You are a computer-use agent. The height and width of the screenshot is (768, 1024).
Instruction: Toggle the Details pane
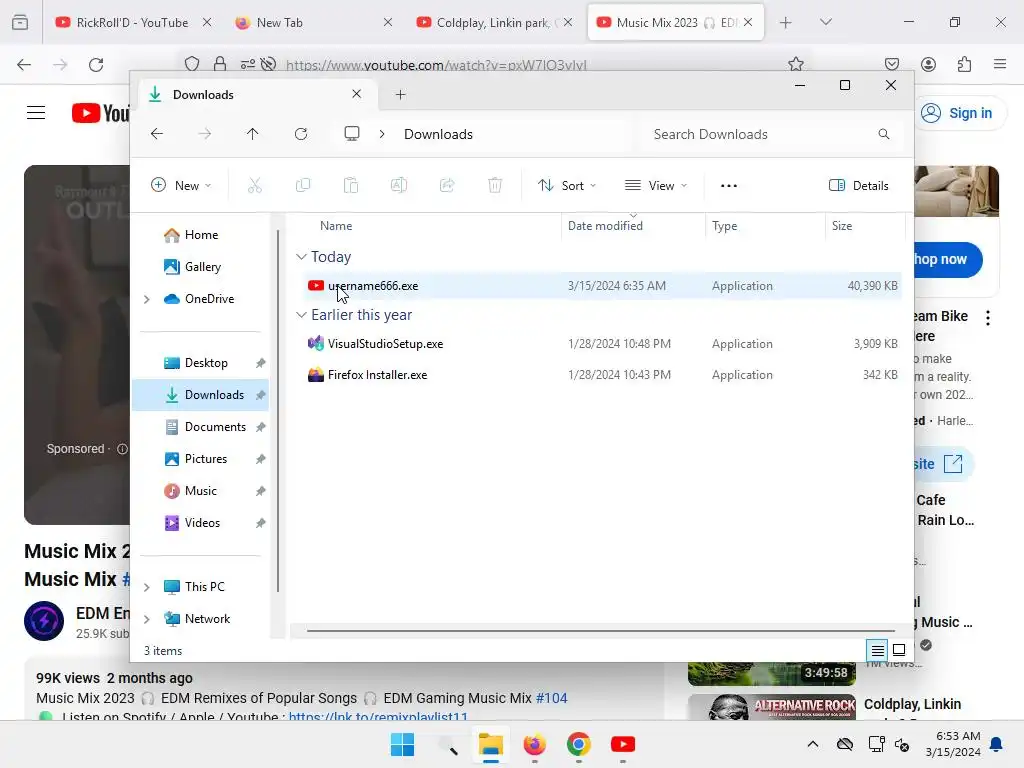pos(858,185)
